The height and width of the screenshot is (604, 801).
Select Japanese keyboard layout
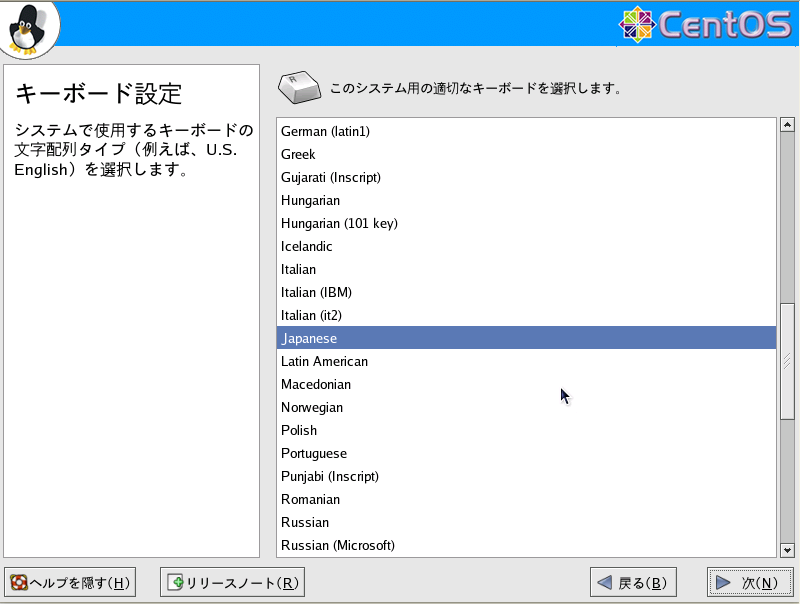(x=526, y=338)
